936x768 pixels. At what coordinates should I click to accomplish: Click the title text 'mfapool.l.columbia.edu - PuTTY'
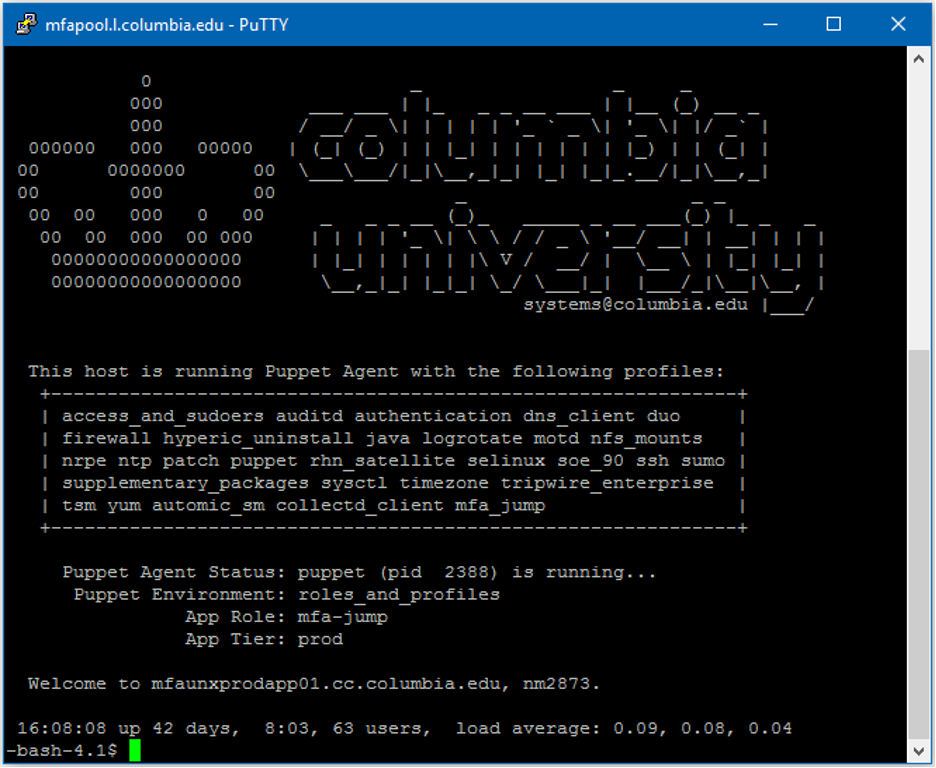coord(167,25)
